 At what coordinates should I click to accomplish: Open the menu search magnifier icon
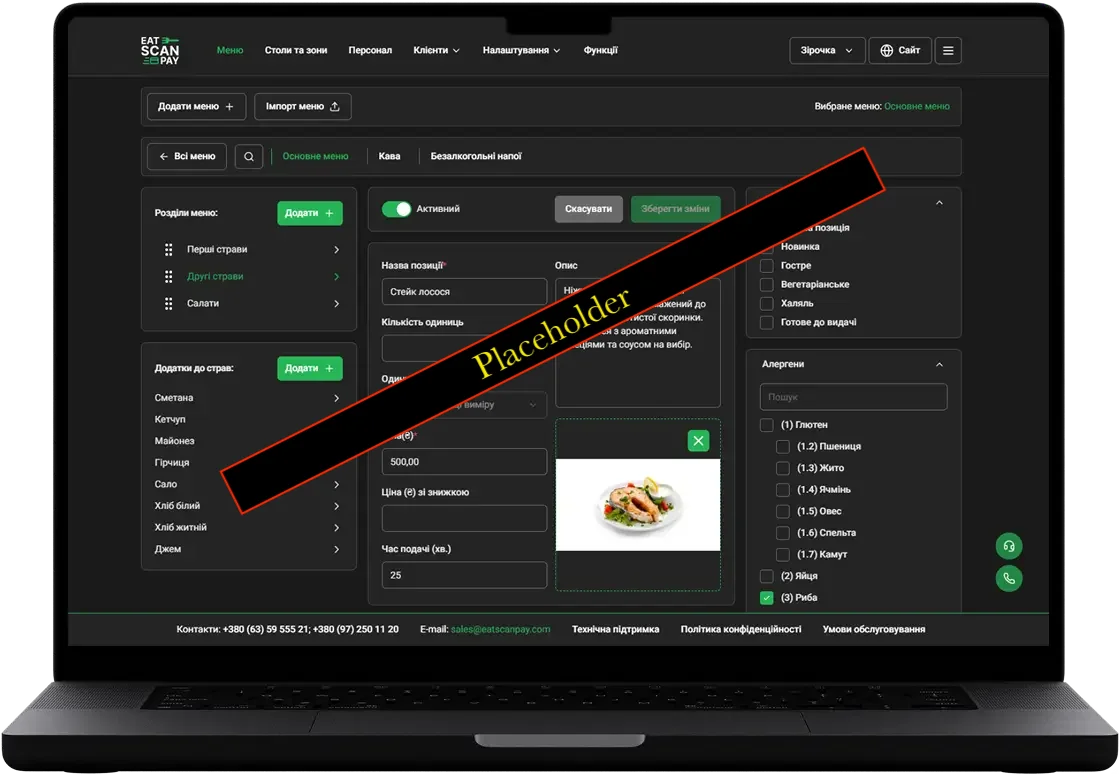click(x=248, y=156)
